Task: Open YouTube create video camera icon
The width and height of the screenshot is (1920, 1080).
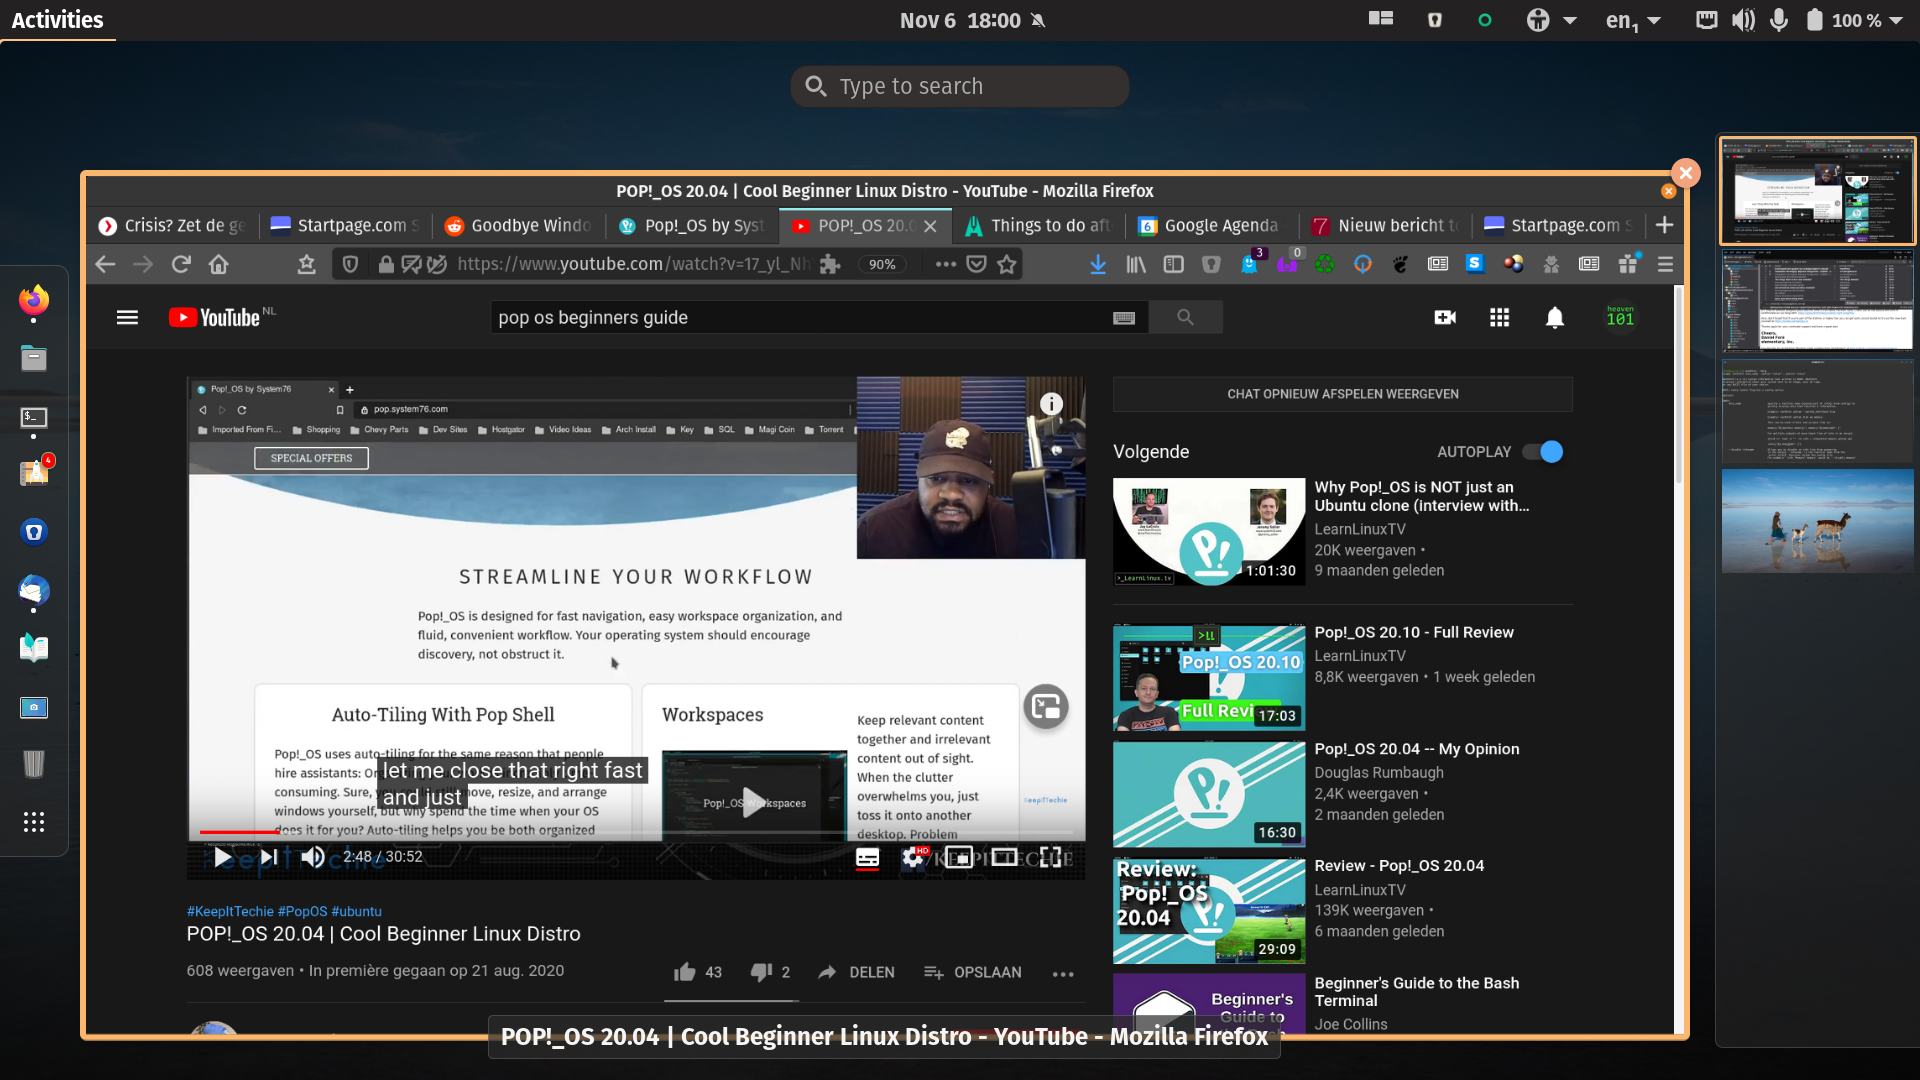Action: coord(1445,317)
